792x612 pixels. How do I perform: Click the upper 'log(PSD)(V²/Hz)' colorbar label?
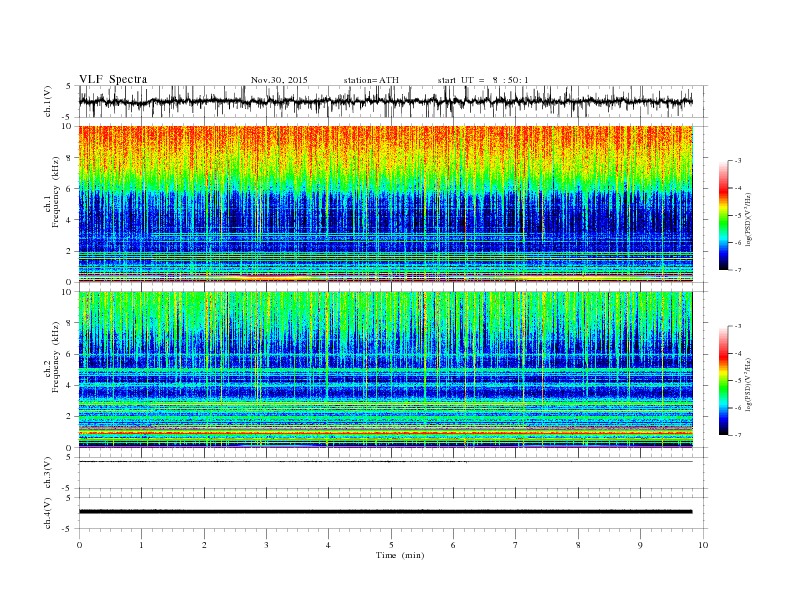point(748,219)
